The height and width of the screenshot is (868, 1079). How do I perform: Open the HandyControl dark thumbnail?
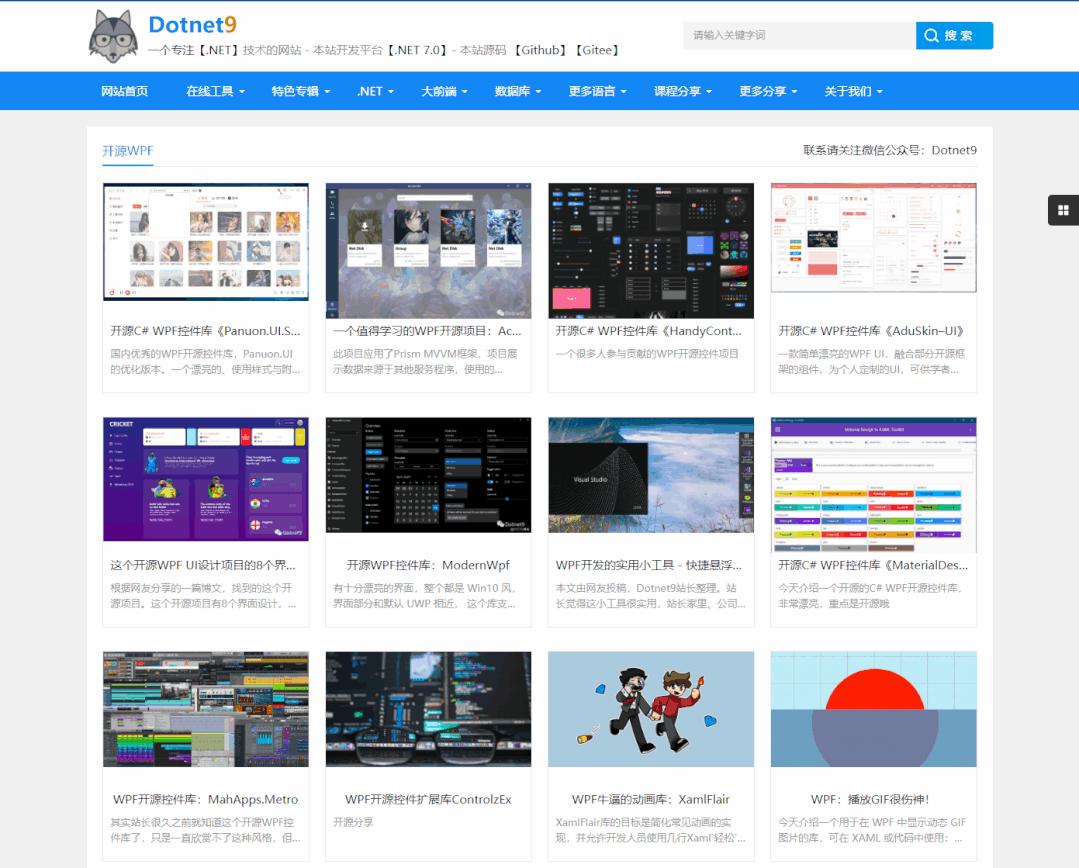tap(651, 251)
